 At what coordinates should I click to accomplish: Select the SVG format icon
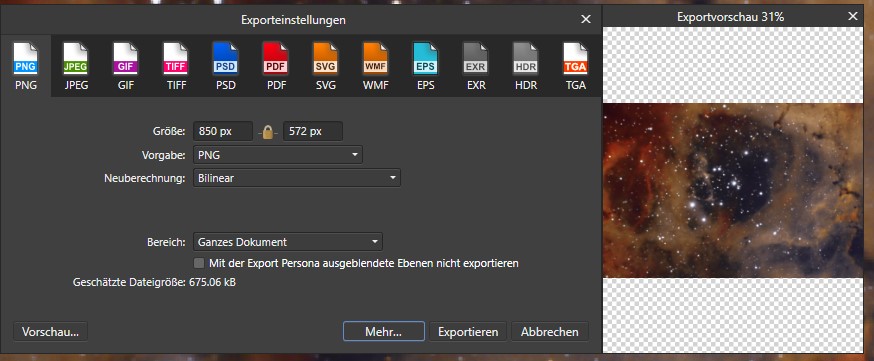[326, 67]
